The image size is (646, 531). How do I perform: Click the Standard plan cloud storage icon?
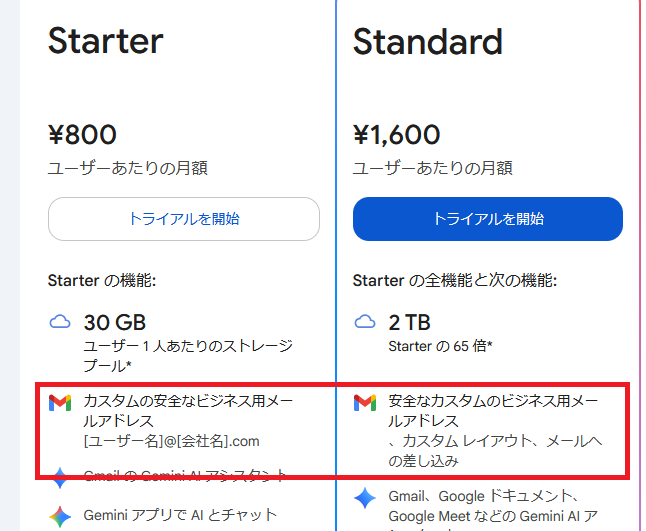pos(364,322)
